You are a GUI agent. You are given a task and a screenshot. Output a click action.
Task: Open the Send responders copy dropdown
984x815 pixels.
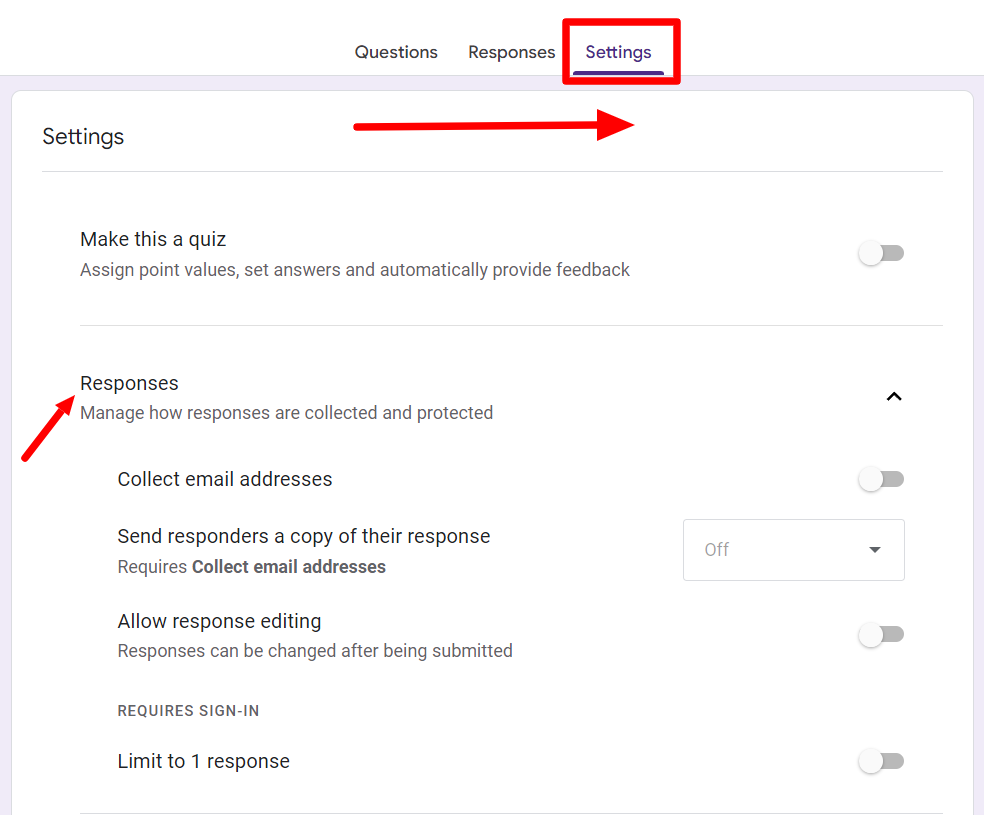click(x=793, y=550)
